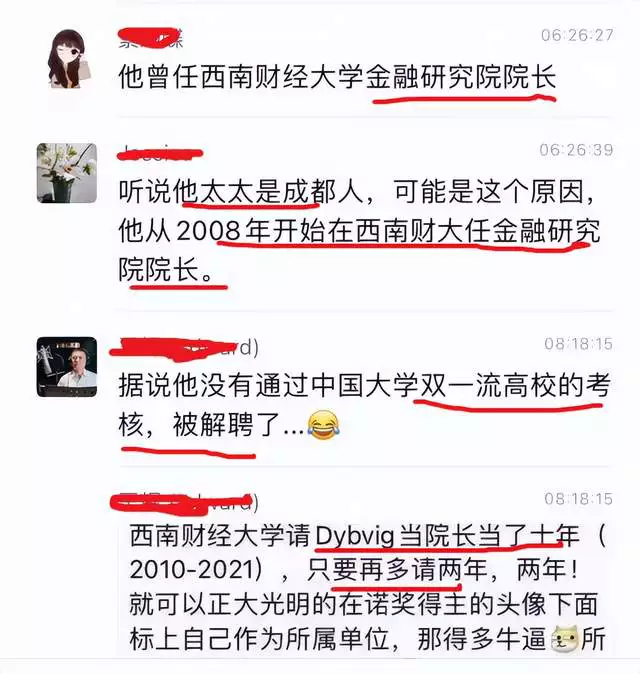Click the word Dybvig in last message
Screen dimensions: 640x674
pyautogui.click(x=355, y=536)
